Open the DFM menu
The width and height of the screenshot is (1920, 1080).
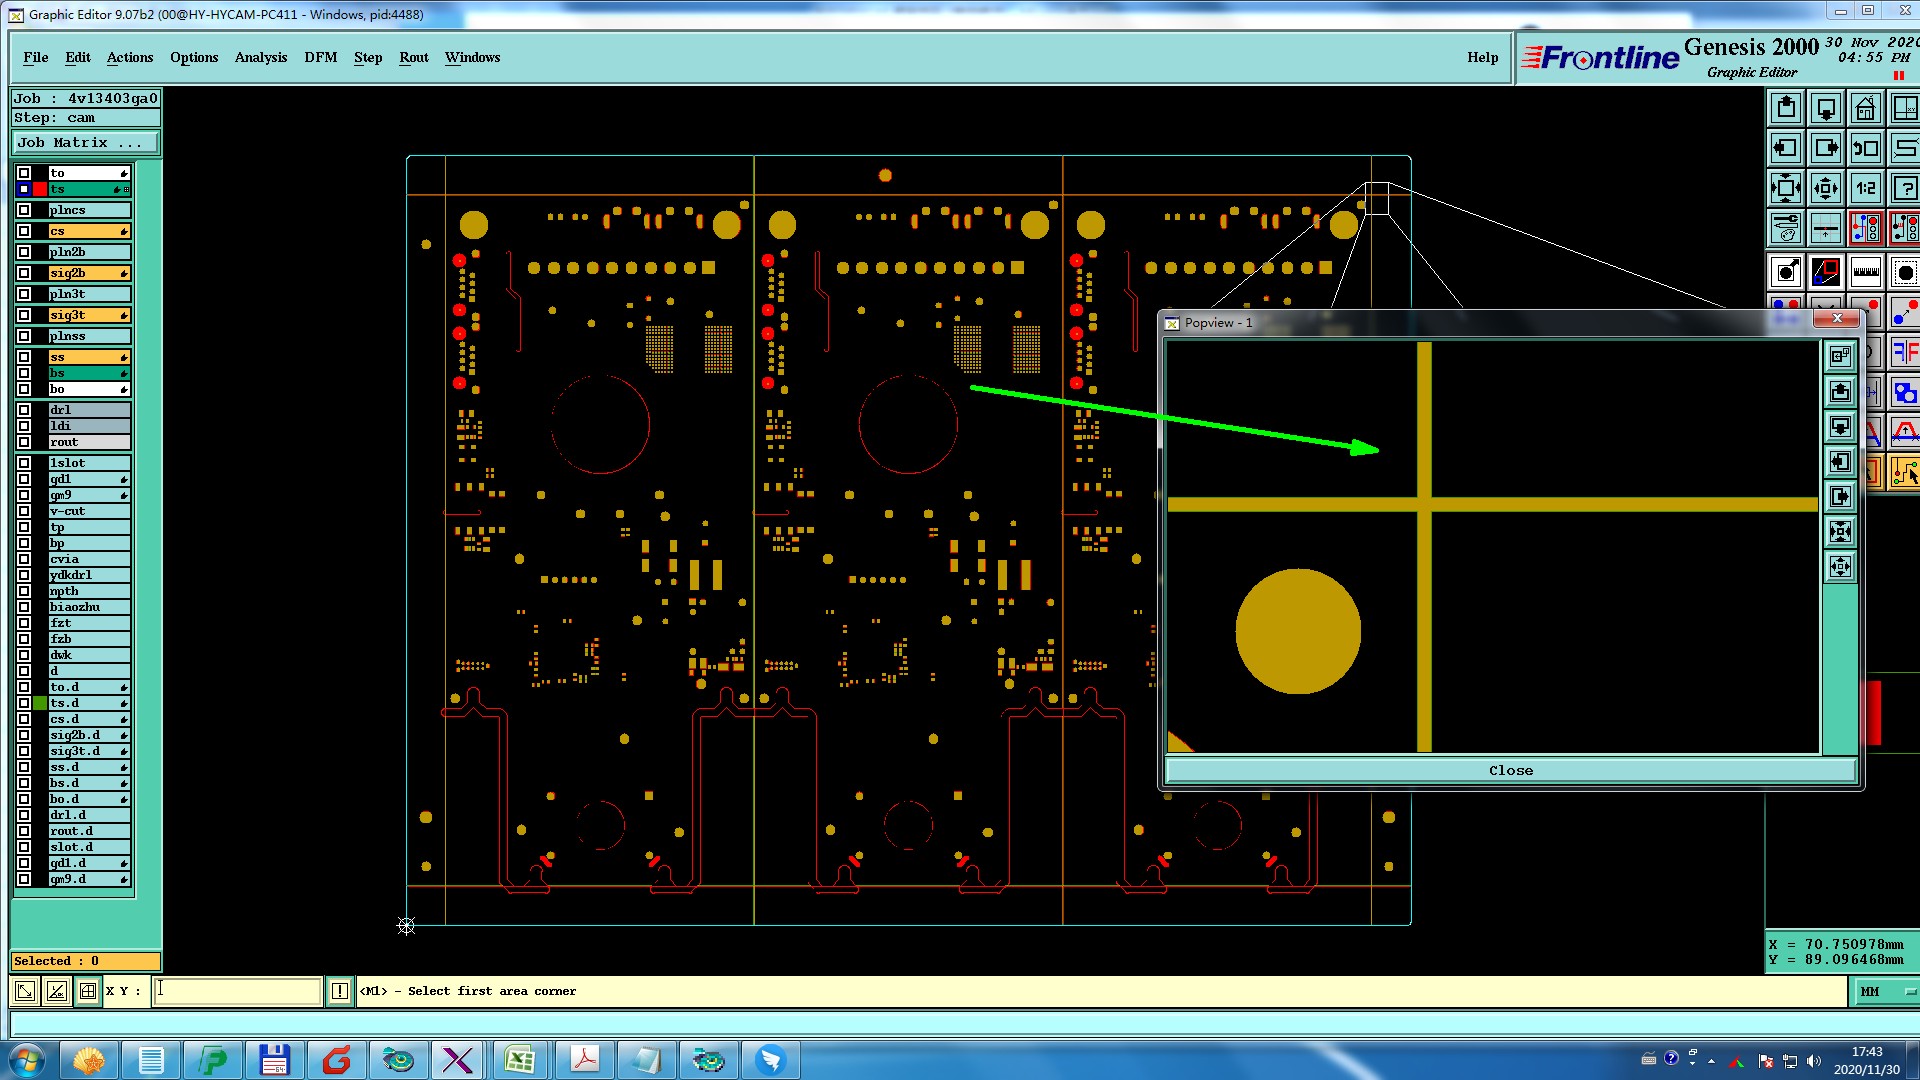[x=320, y=57]
